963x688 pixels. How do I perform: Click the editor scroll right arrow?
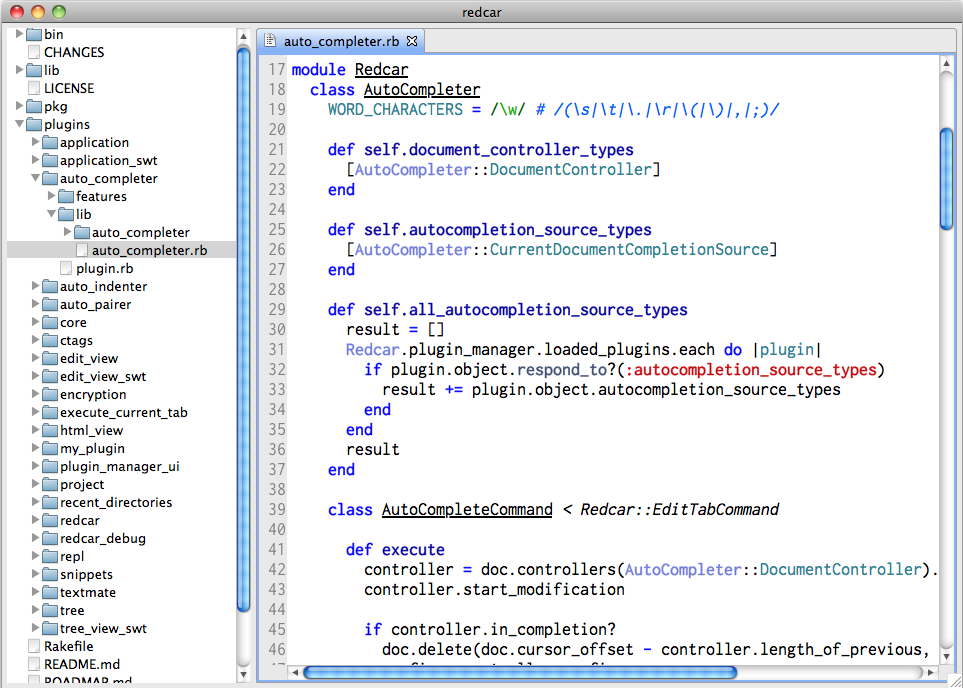tap(931, 673)
